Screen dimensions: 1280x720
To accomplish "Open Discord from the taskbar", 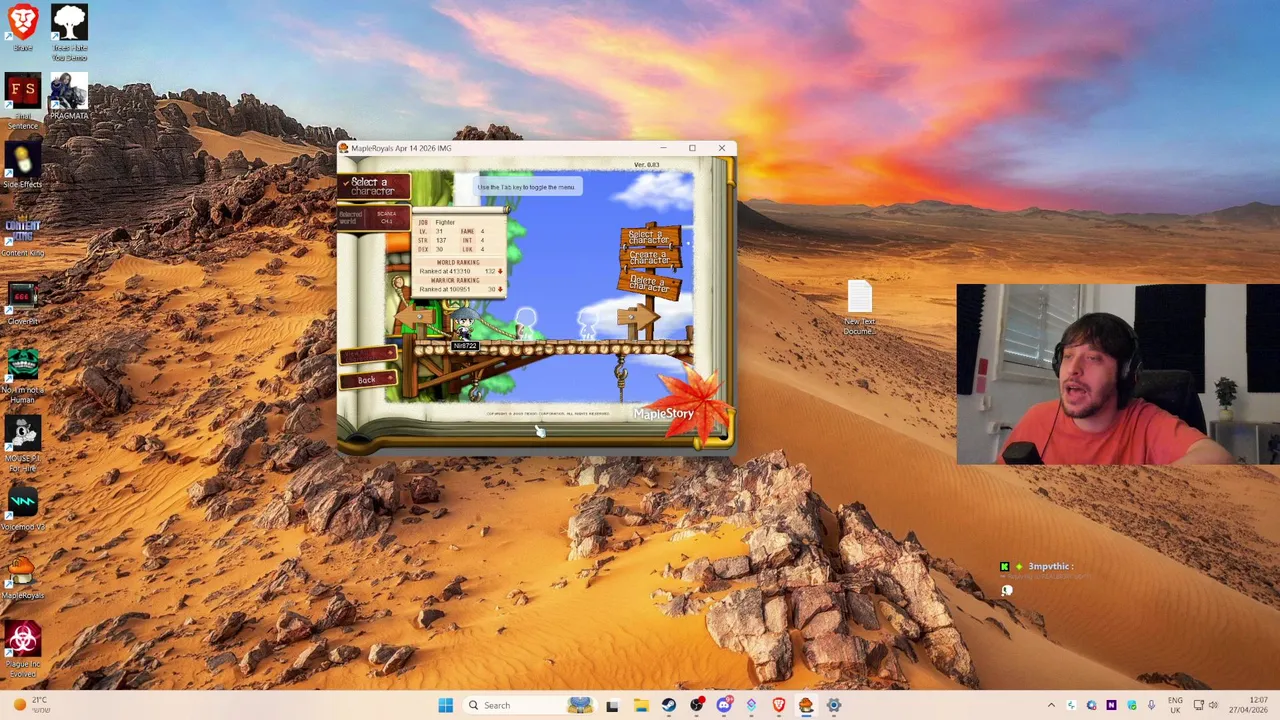I will pos(724,705).
